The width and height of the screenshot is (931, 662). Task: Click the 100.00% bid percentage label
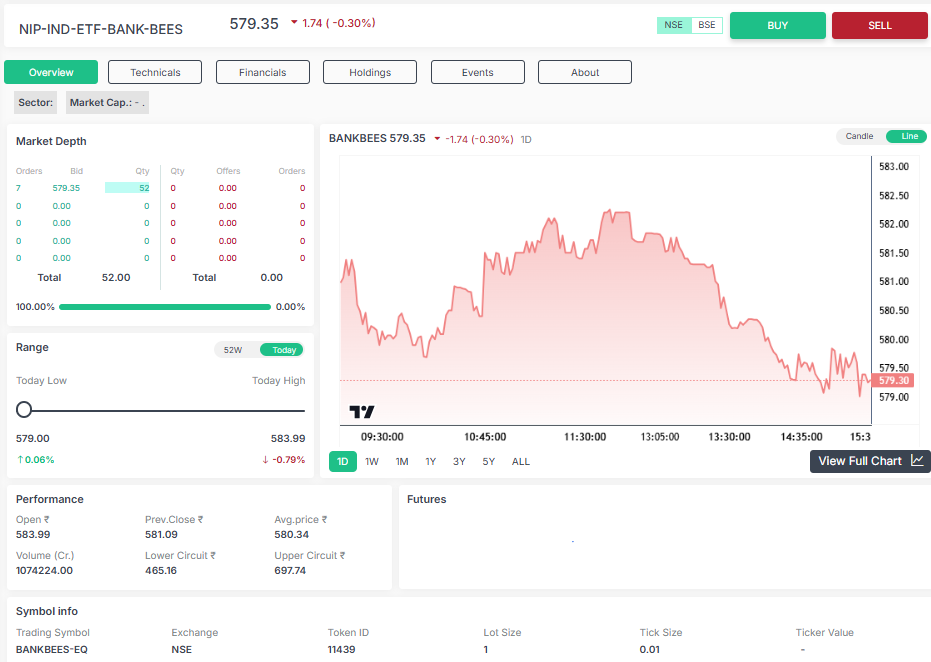click(35, 307)
